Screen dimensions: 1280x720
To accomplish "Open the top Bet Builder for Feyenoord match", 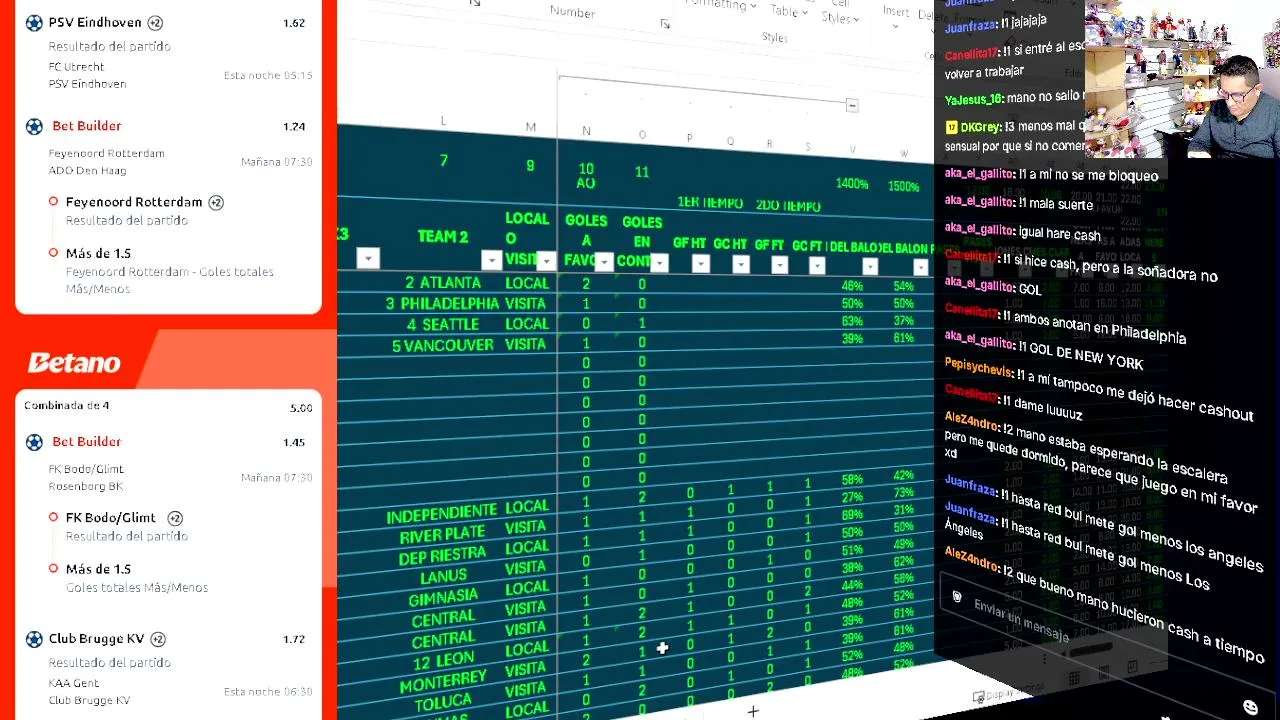I will (87, 126).
